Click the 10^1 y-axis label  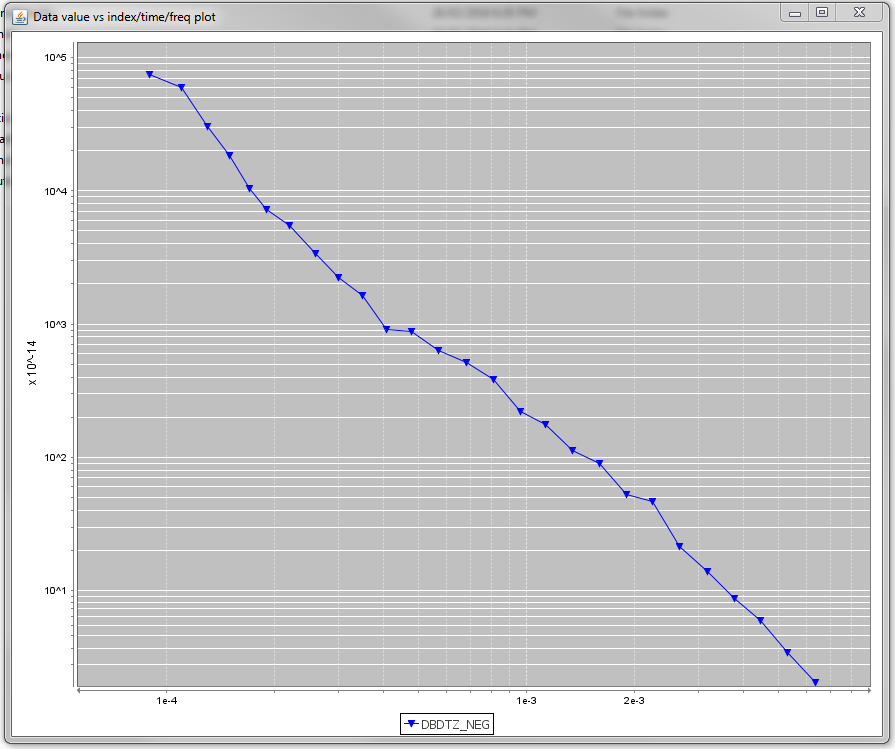coord(55,590)
